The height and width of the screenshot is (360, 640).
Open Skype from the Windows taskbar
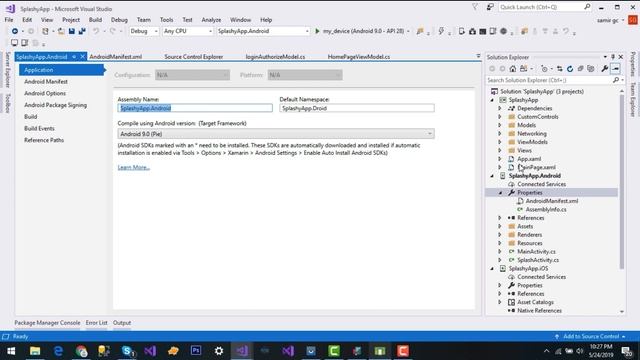click(x=127, y=351)
